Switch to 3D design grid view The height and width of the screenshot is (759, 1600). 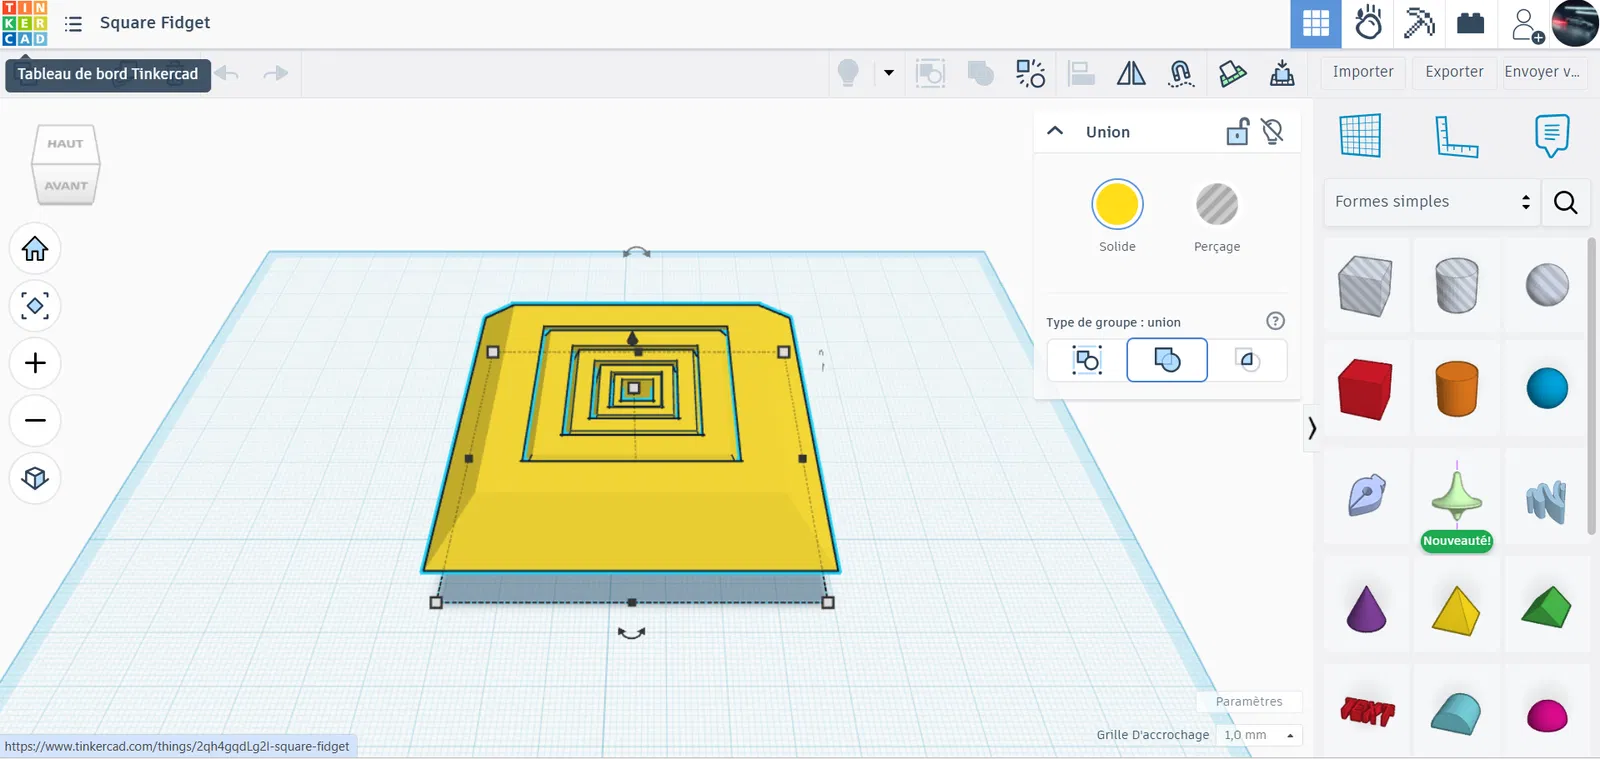click(x=1316, y=23)
